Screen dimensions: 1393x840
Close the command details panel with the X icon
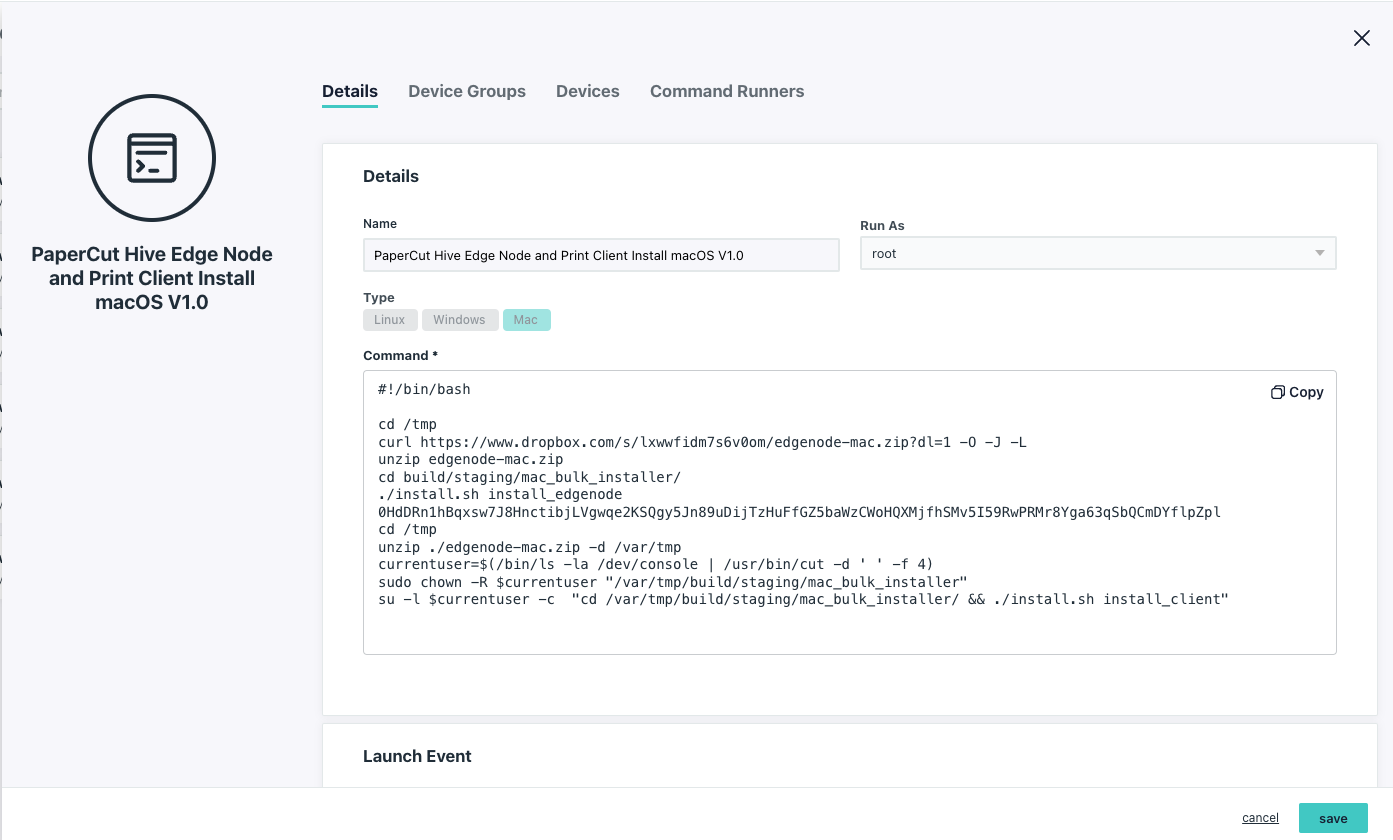coord(1361,38)
